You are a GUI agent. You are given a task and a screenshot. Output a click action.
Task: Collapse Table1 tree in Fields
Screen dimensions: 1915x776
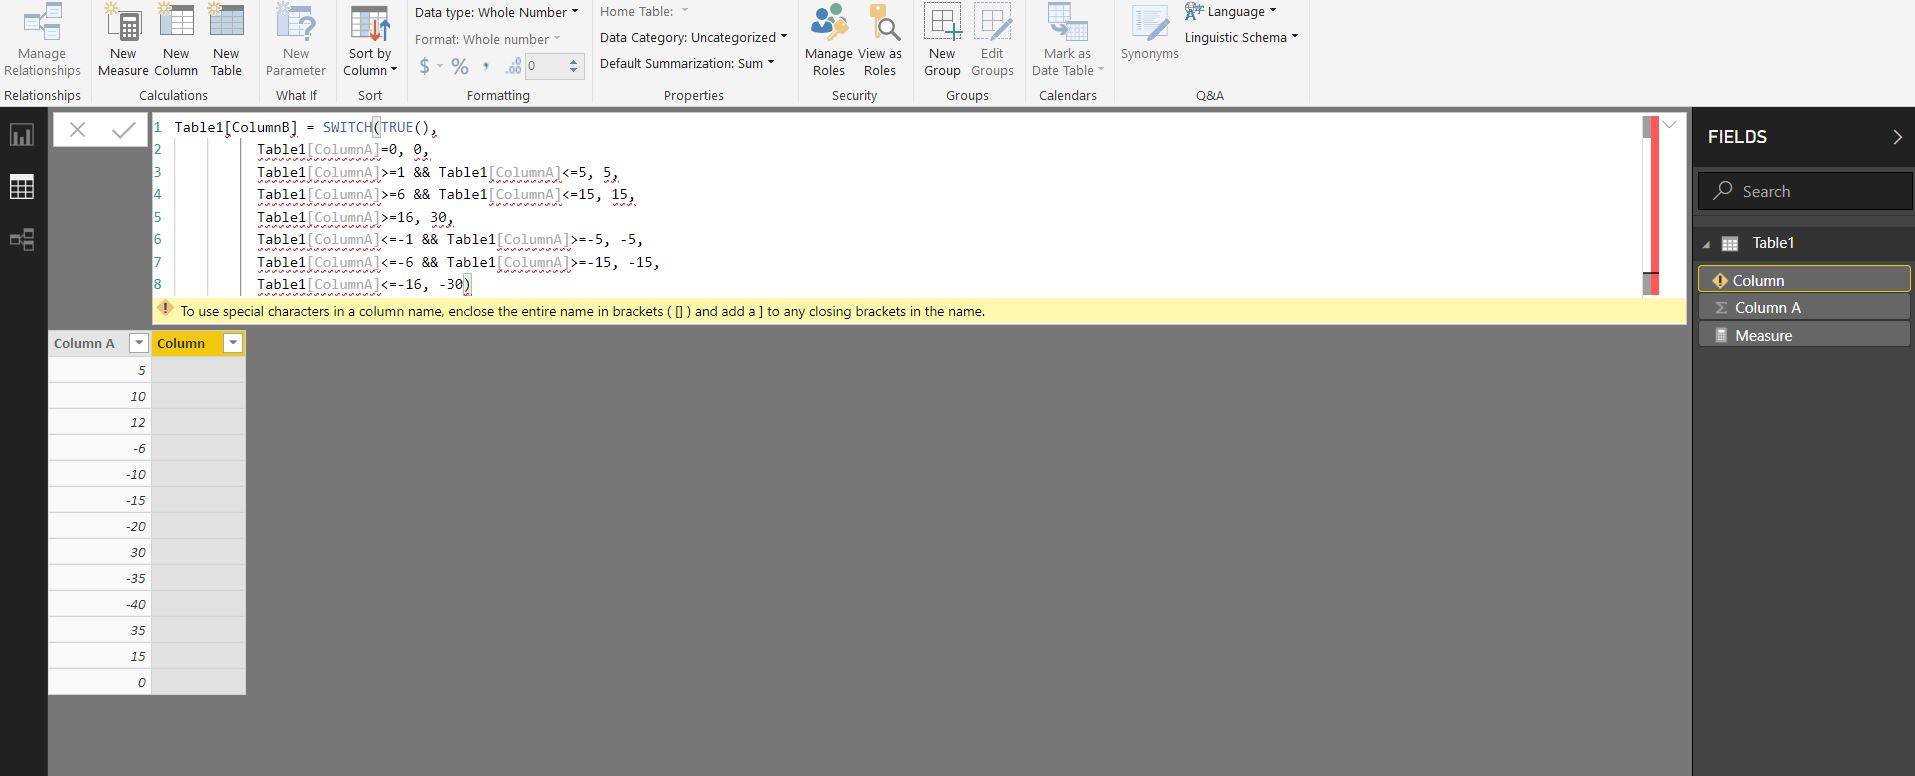pos(1707,244)
